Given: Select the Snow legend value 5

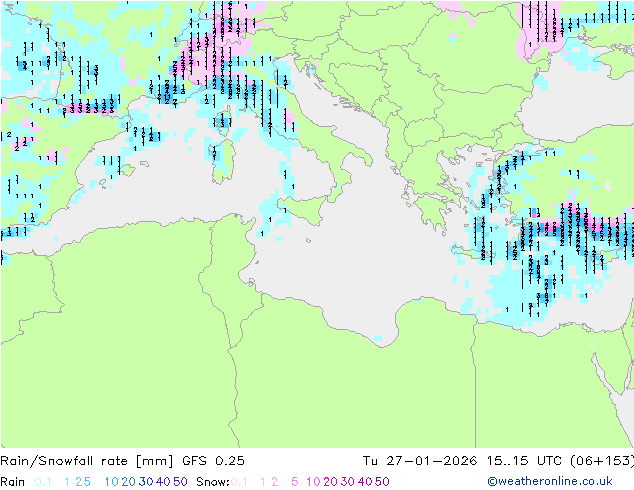Looking at the screenshot, I should [295, 482].
